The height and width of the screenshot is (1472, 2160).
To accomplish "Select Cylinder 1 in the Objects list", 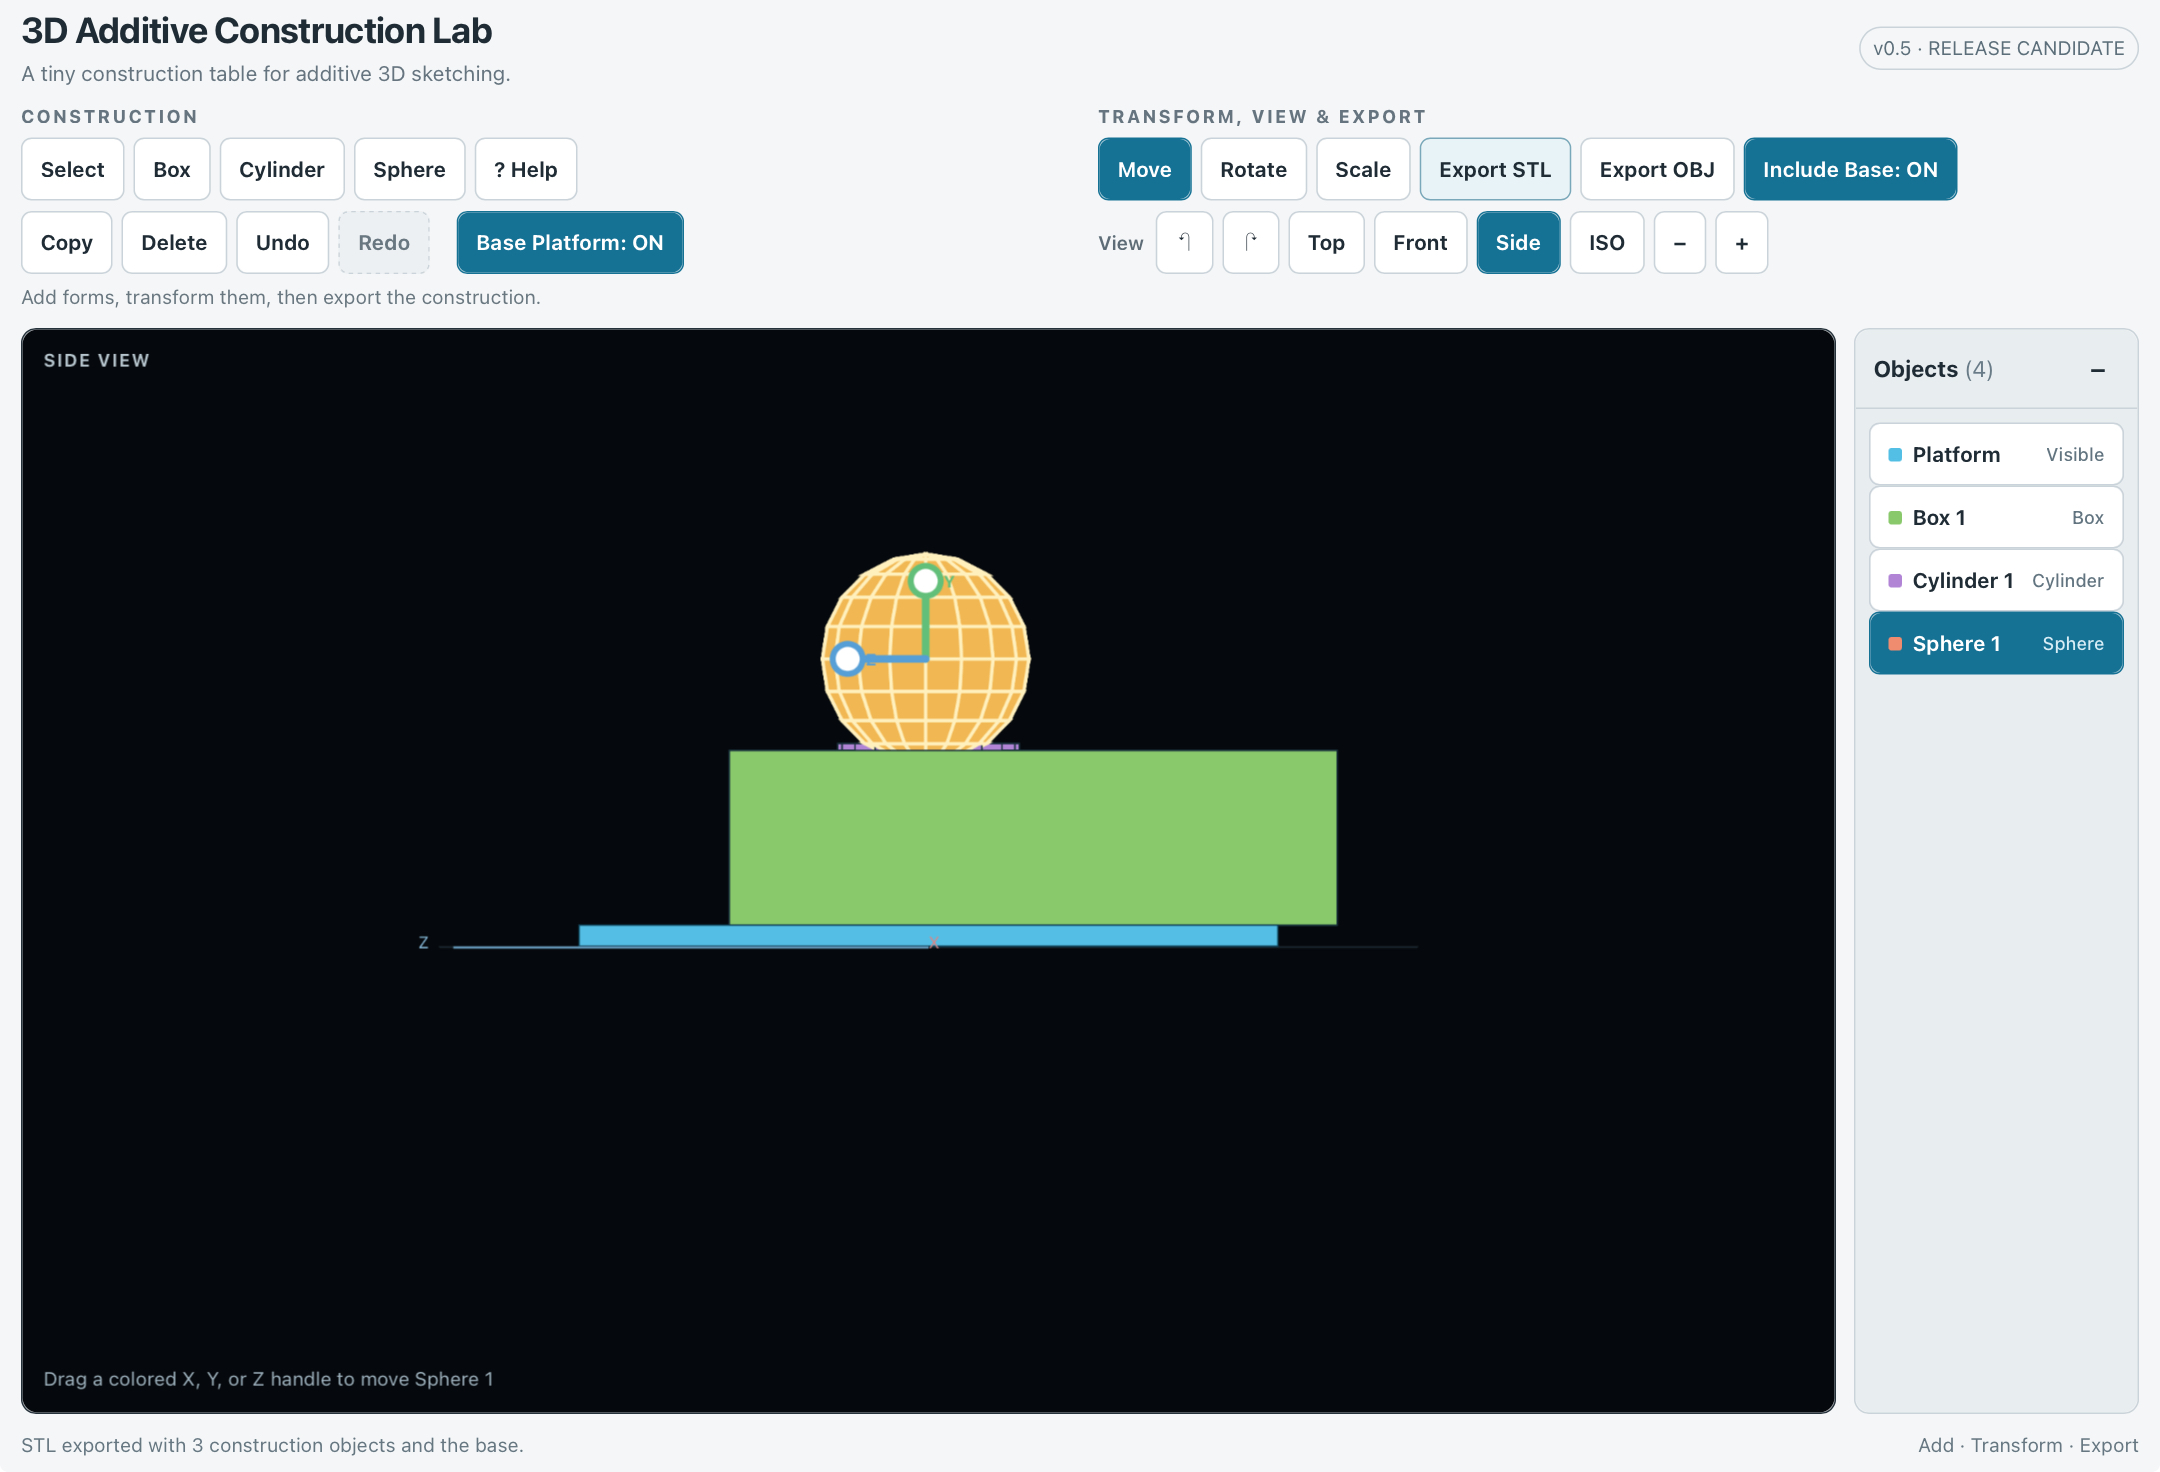I will [x=1996, y=580].
